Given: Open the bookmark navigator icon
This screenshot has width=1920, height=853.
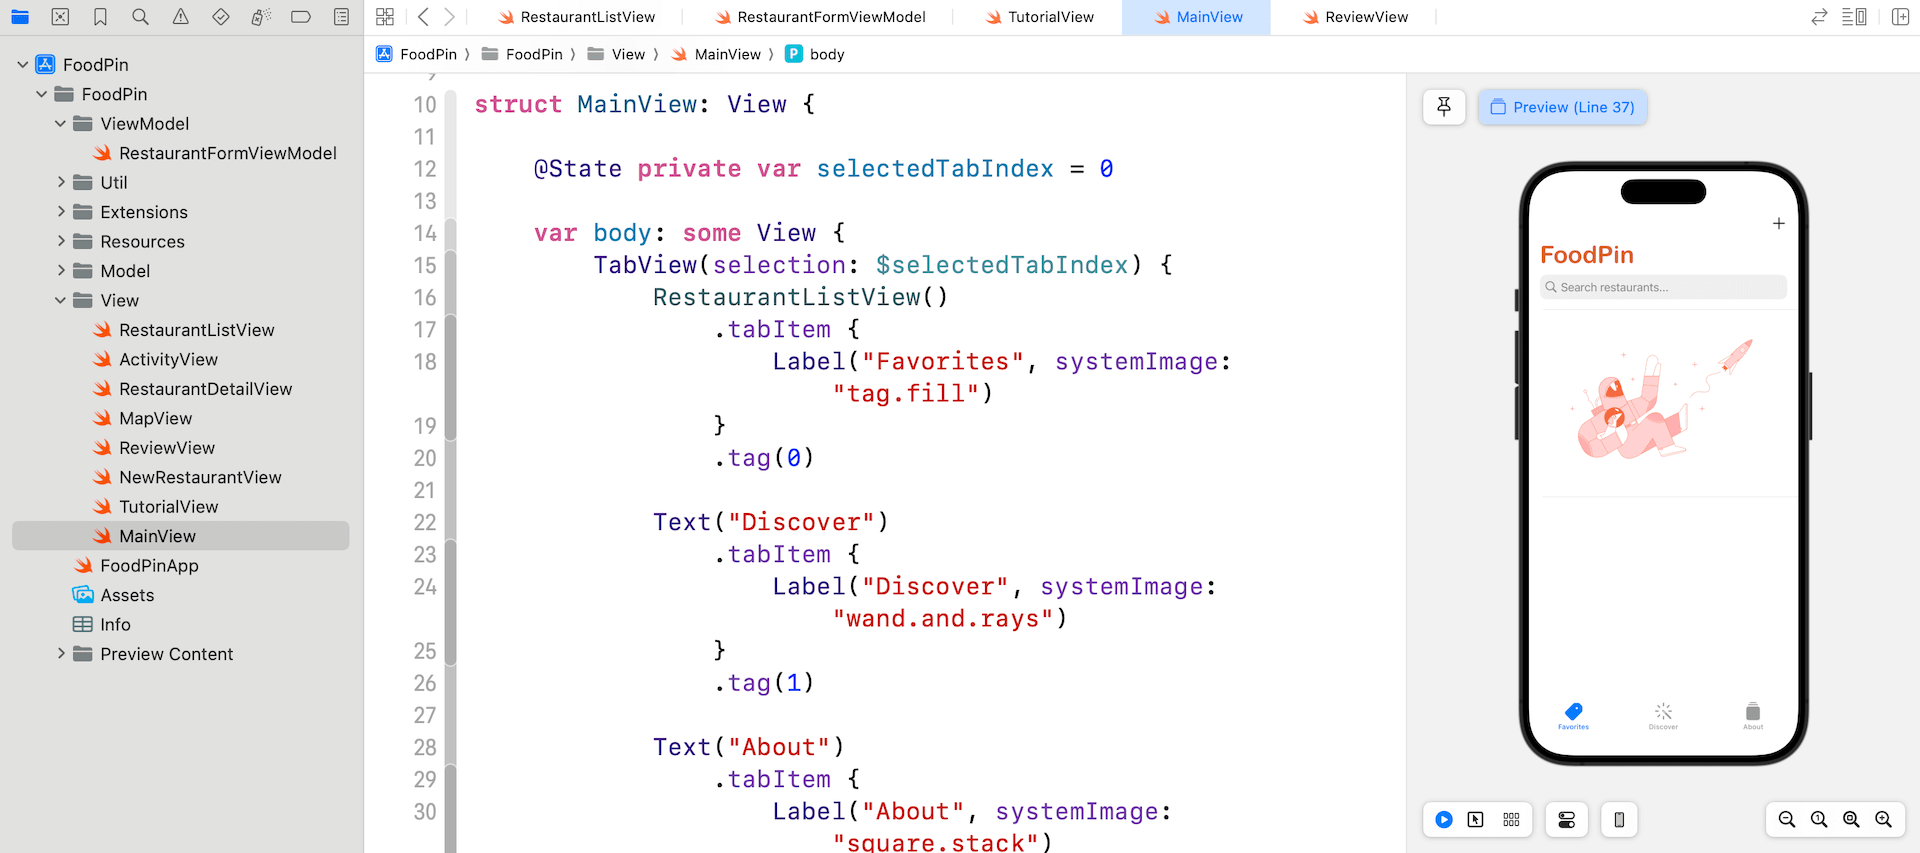Looking at the screenshot, I should [x=100, y=17].
